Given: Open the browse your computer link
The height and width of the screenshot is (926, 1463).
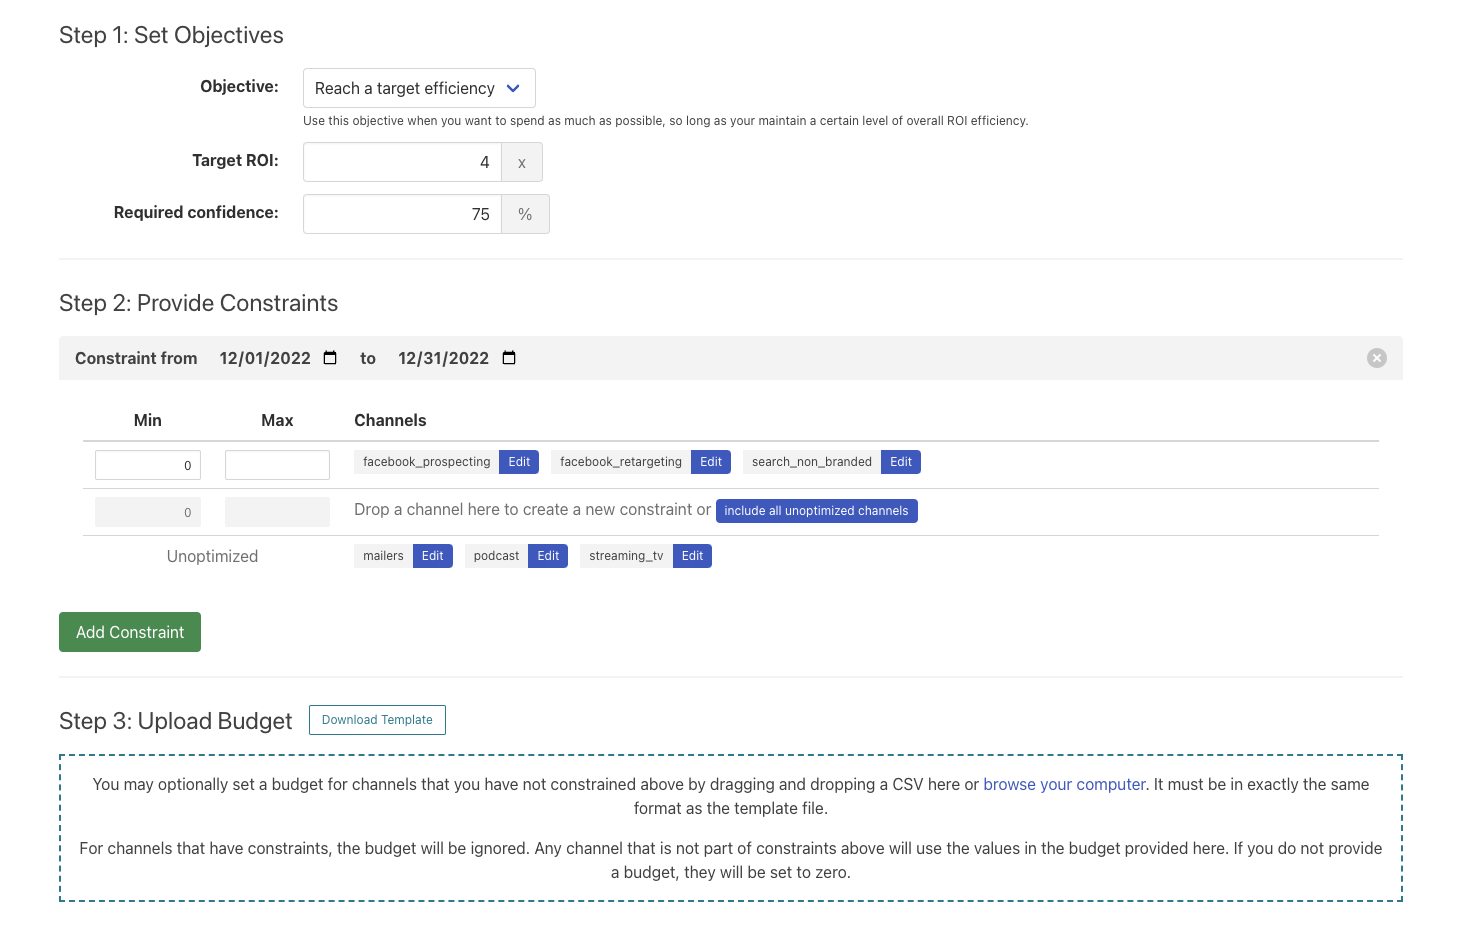Looking at the screenshot, I should pyautogui.click(x=1064, y=785).
